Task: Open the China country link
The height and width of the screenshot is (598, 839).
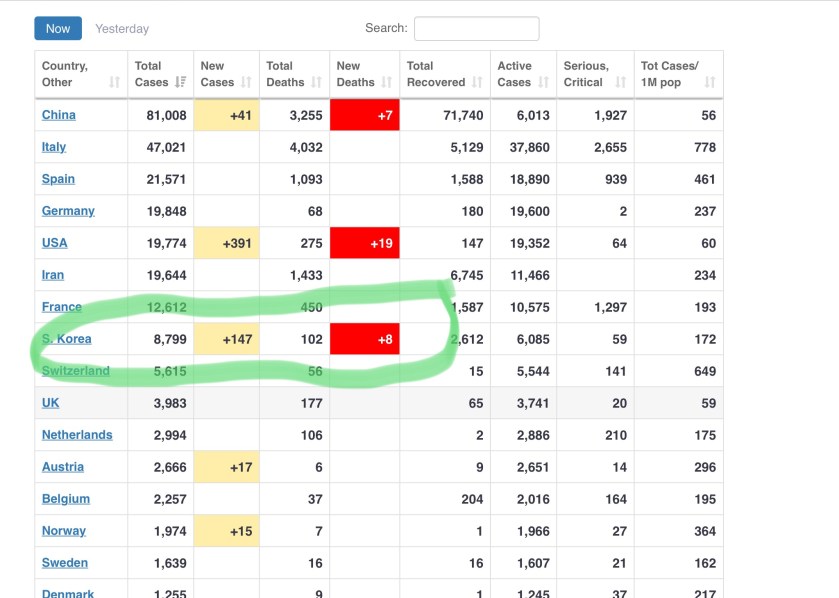Action: click(x=59, y=115)
